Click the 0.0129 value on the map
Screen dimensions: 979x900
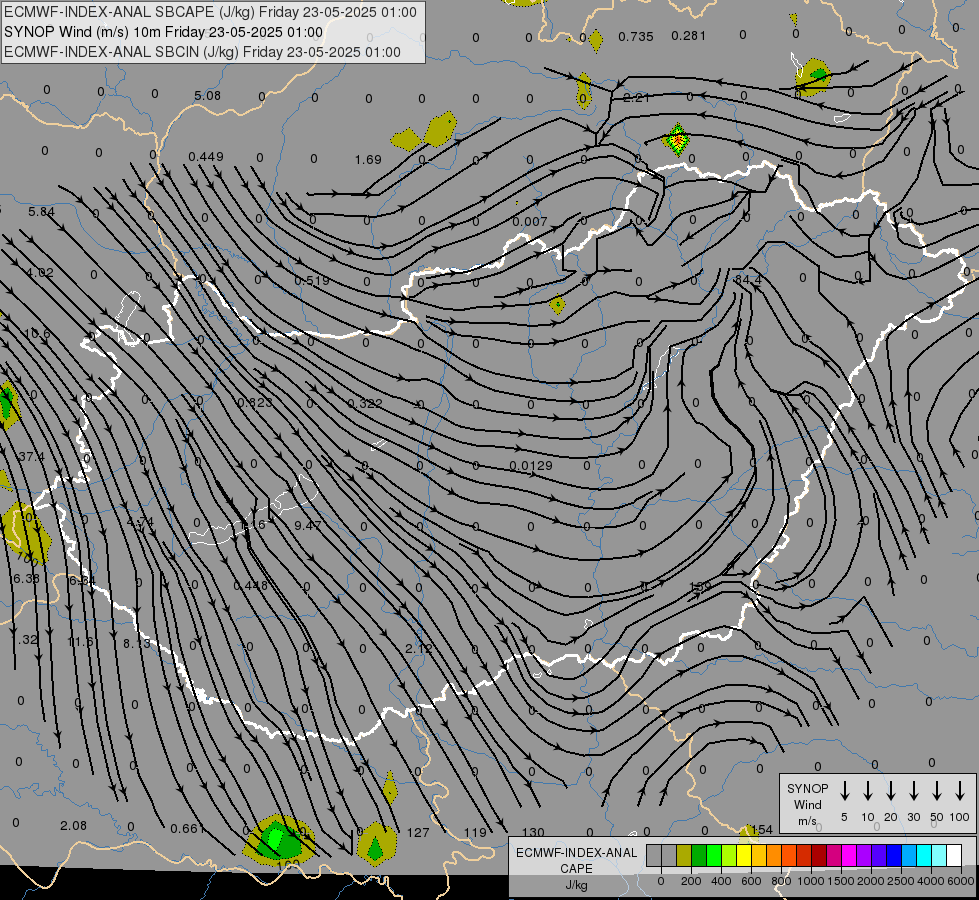coord(531,465)
